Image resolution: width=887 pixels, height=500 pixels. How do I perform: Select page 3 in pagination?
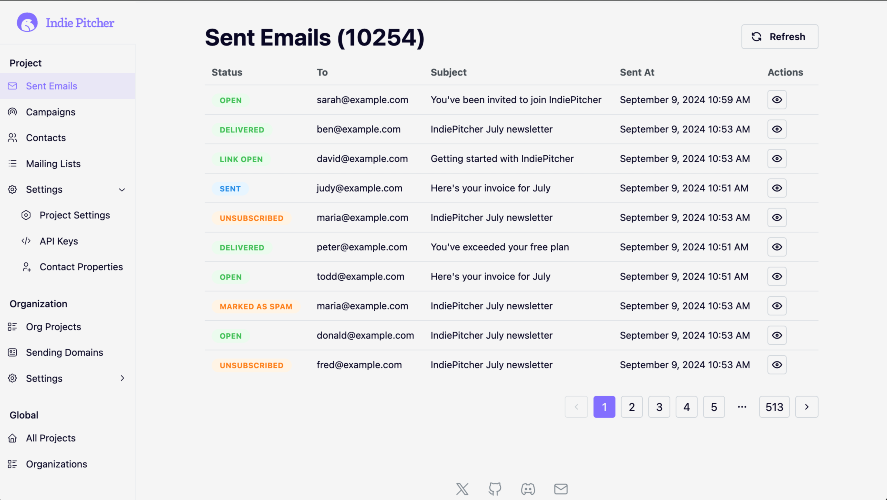659,407
